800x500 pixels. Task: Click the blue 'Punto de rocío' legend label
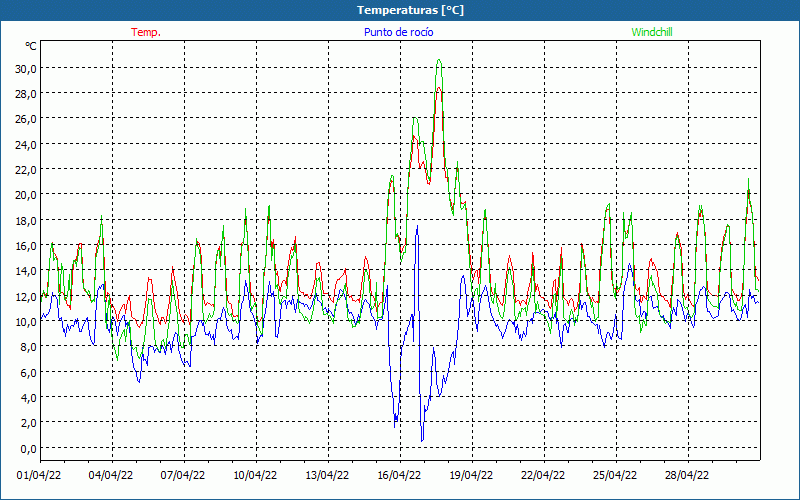[x=398, y=32]
